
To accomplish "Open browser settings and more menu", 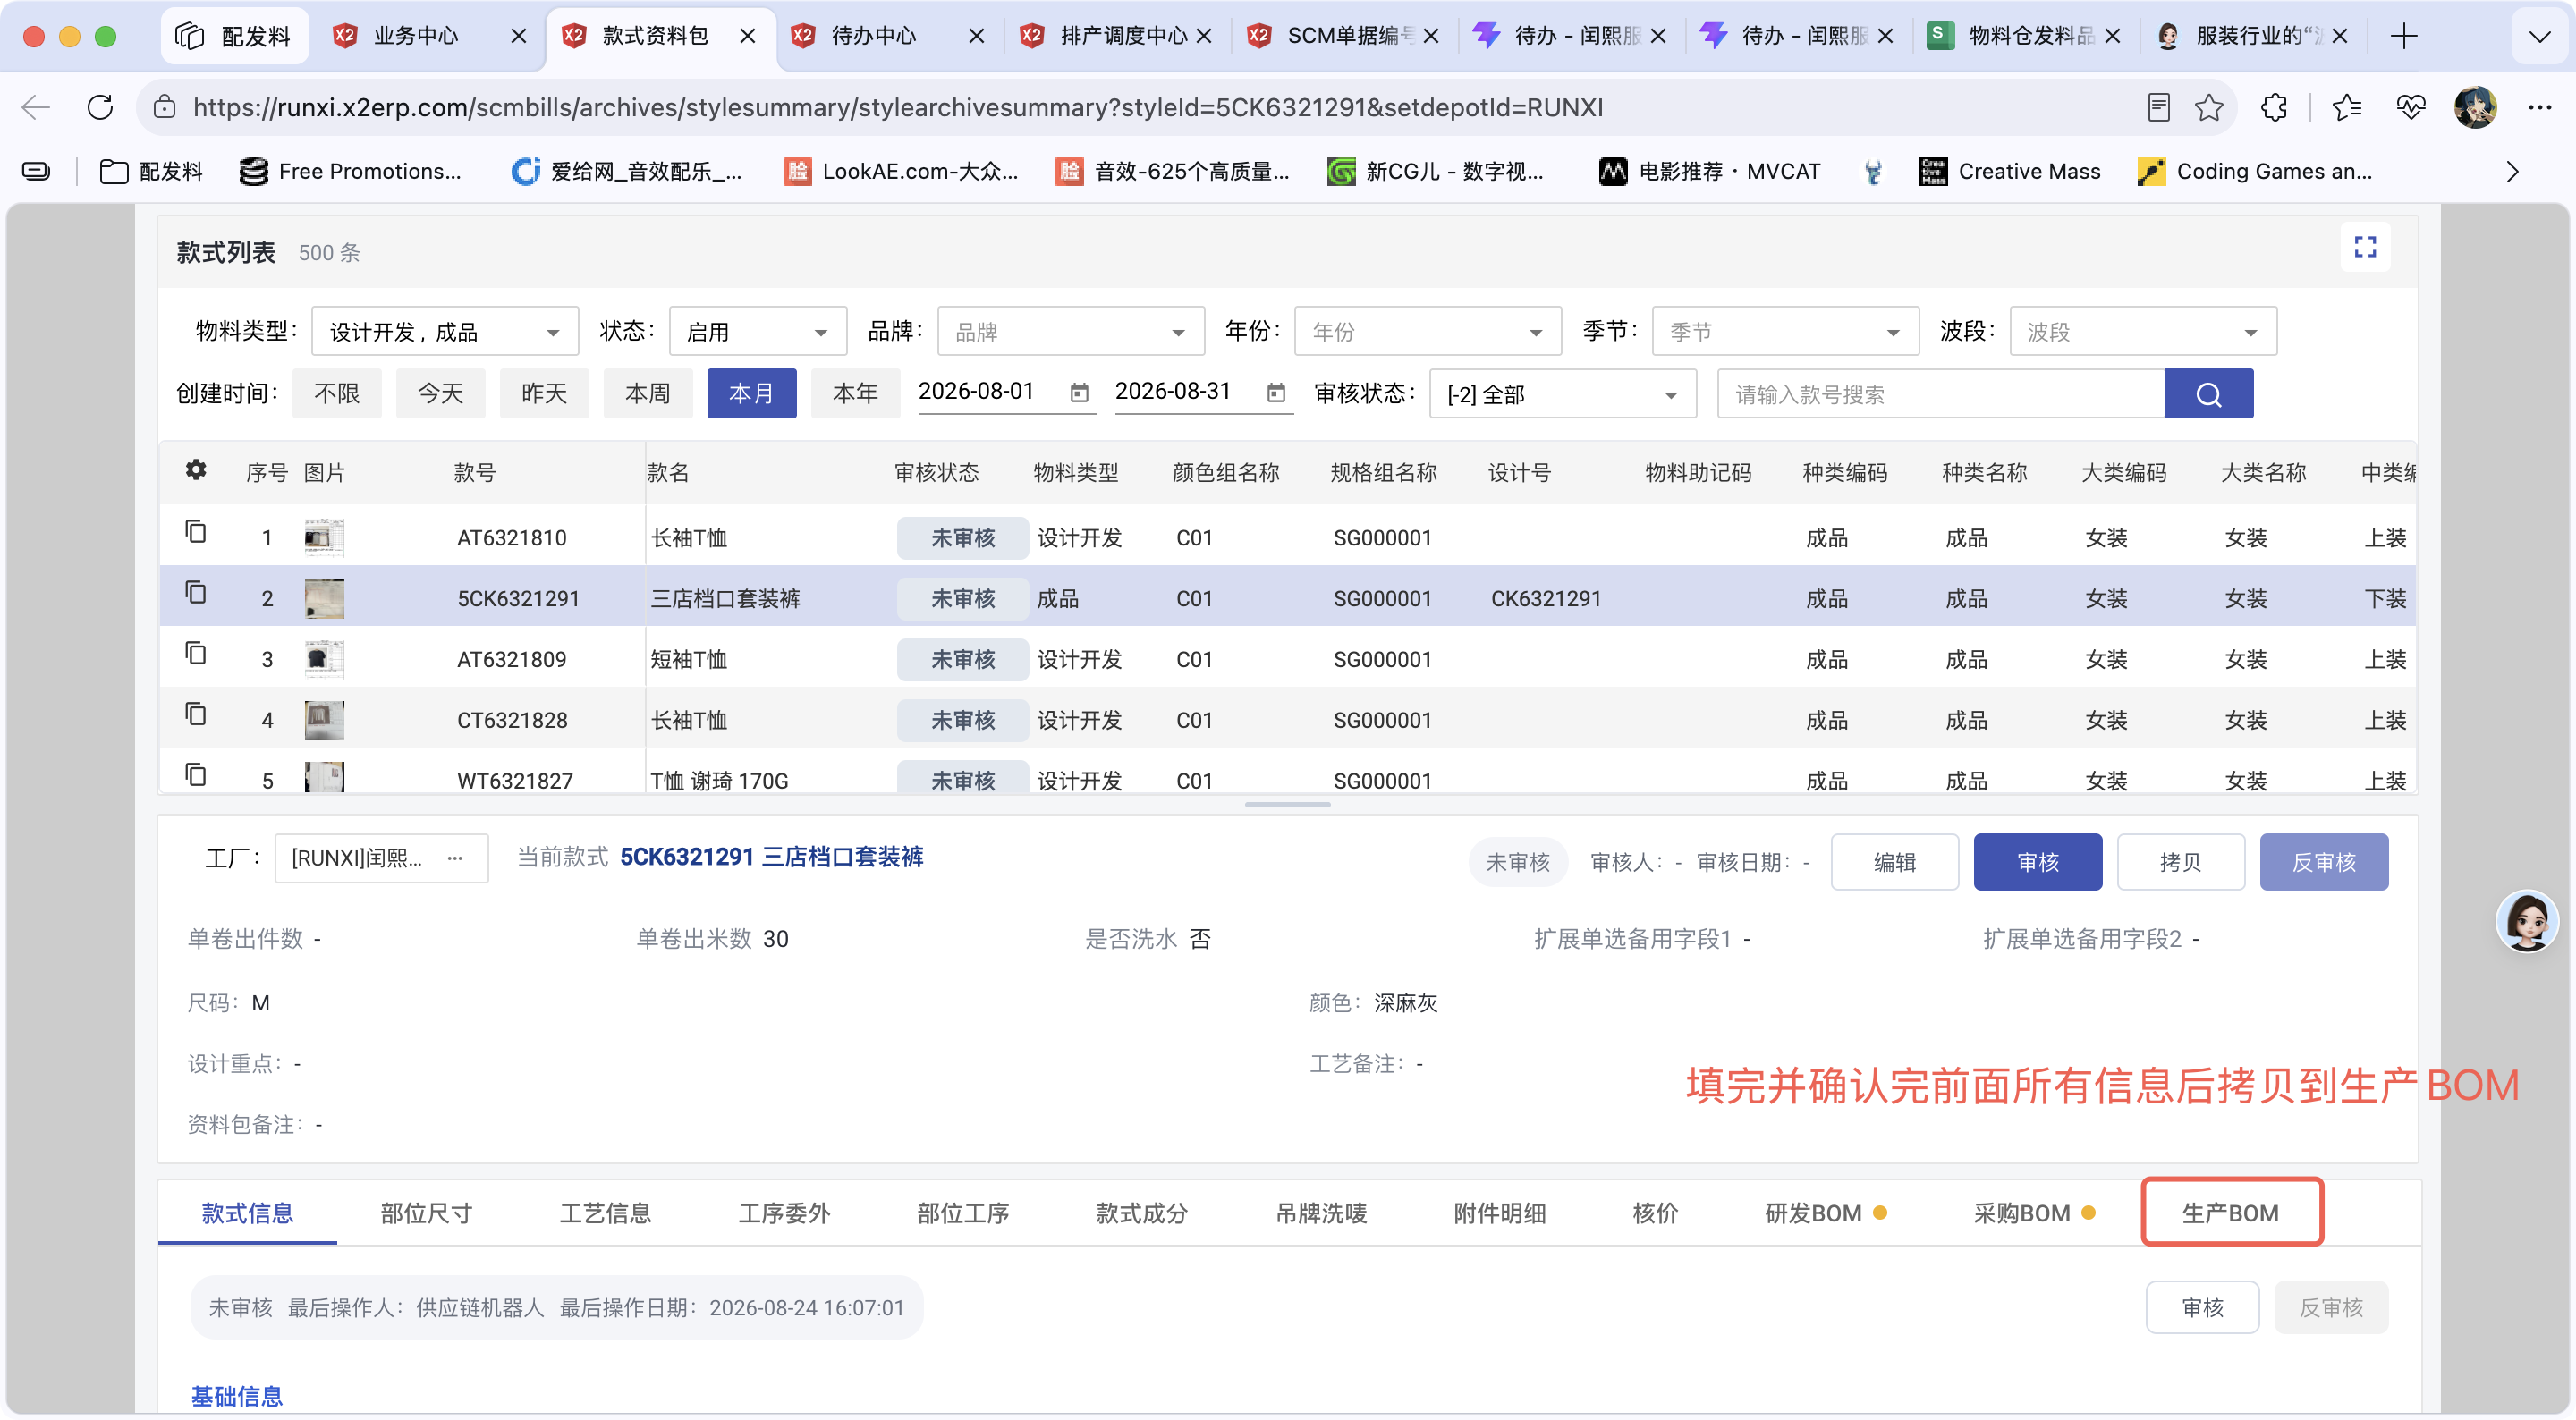I will tap(2539, 107).
